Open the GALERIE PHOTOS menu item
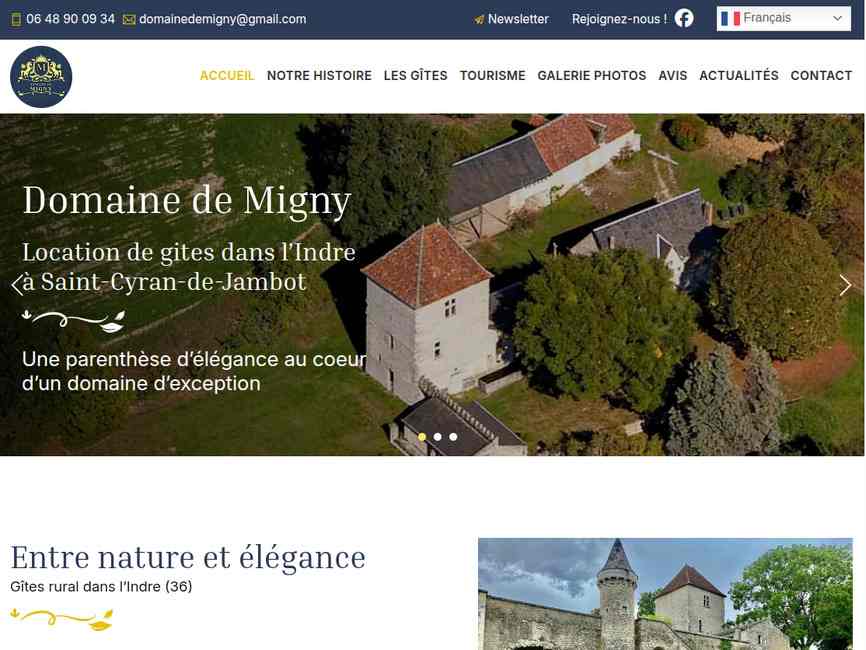866x650 pixels. (x=592, y=76)
